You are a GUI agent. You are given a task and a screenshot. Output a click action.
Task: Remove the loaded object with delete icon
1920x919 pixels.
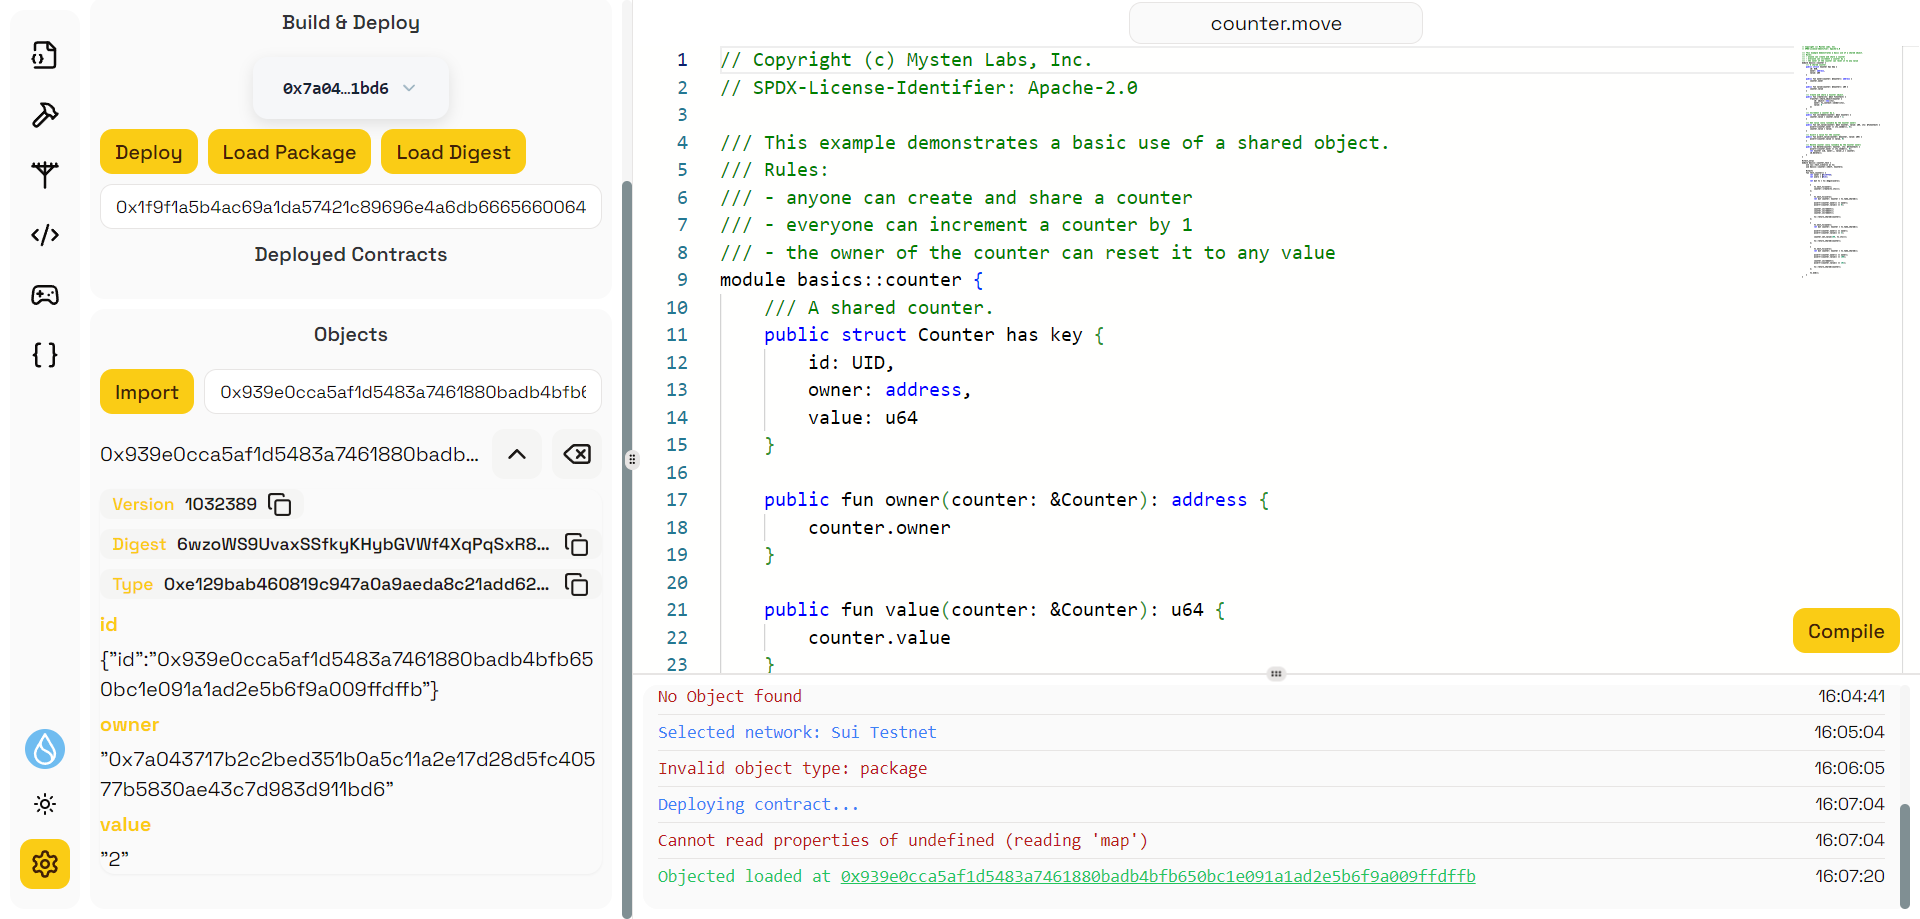[x=577, y=455]
